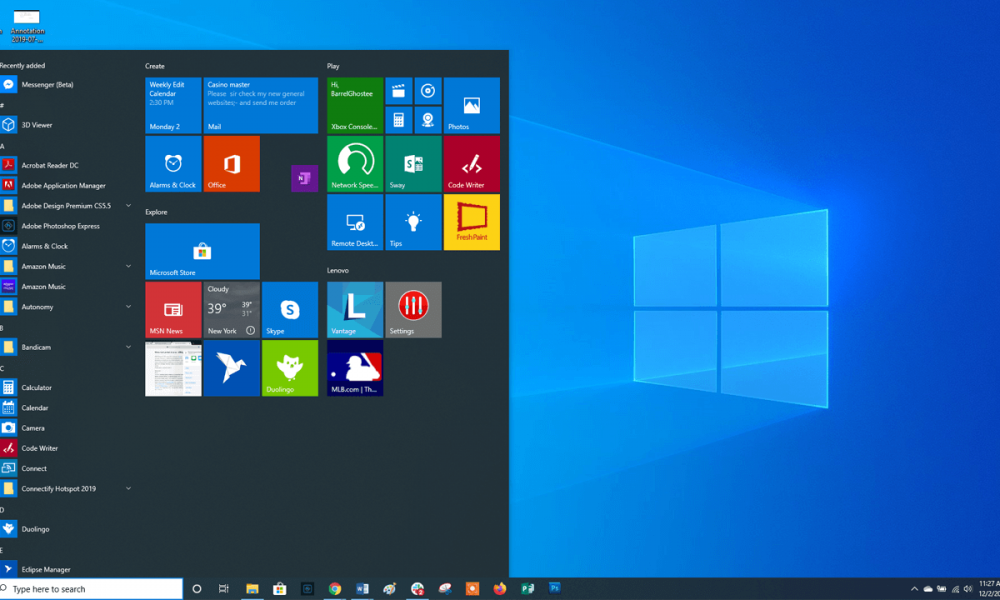1000x600 pixels.
Task: Open Microsoft Word from the taskbar
Action: 362,589
